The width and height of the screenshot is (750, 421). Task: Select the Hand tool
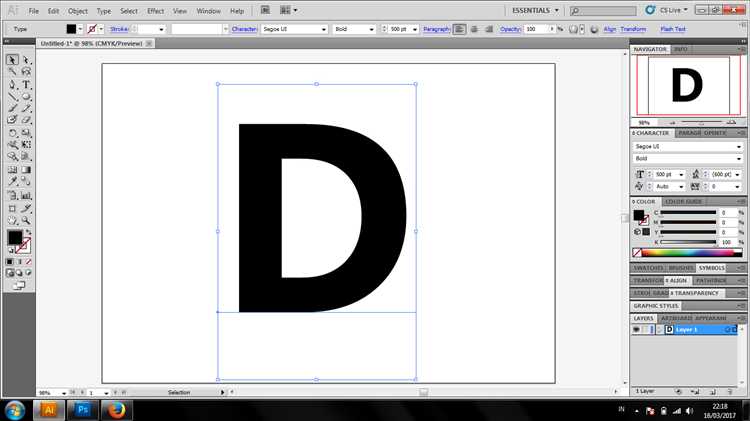click(x=12, y=221)
